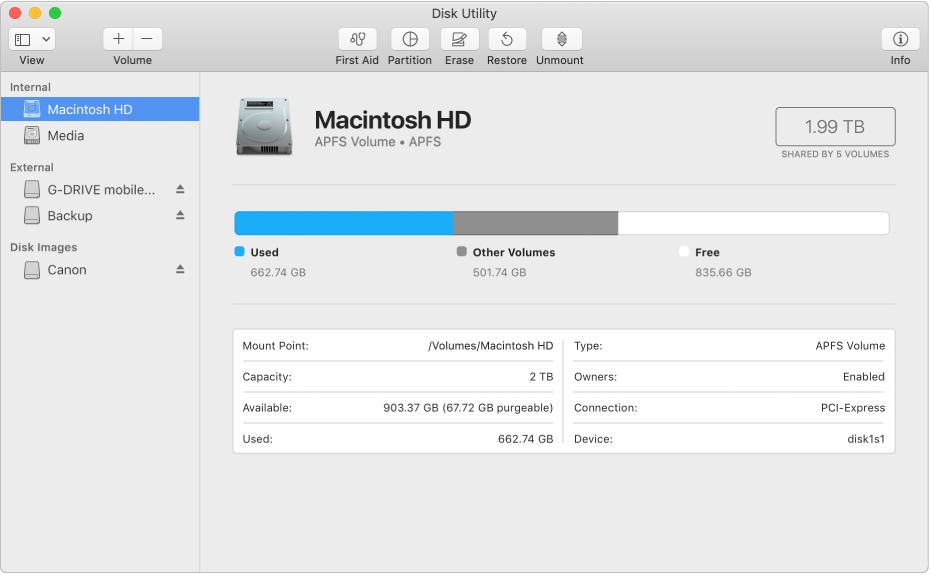Viewport: 931px width, 575px height.
Task: Click the Erase toolbar icon
Action: click(459, 40)
